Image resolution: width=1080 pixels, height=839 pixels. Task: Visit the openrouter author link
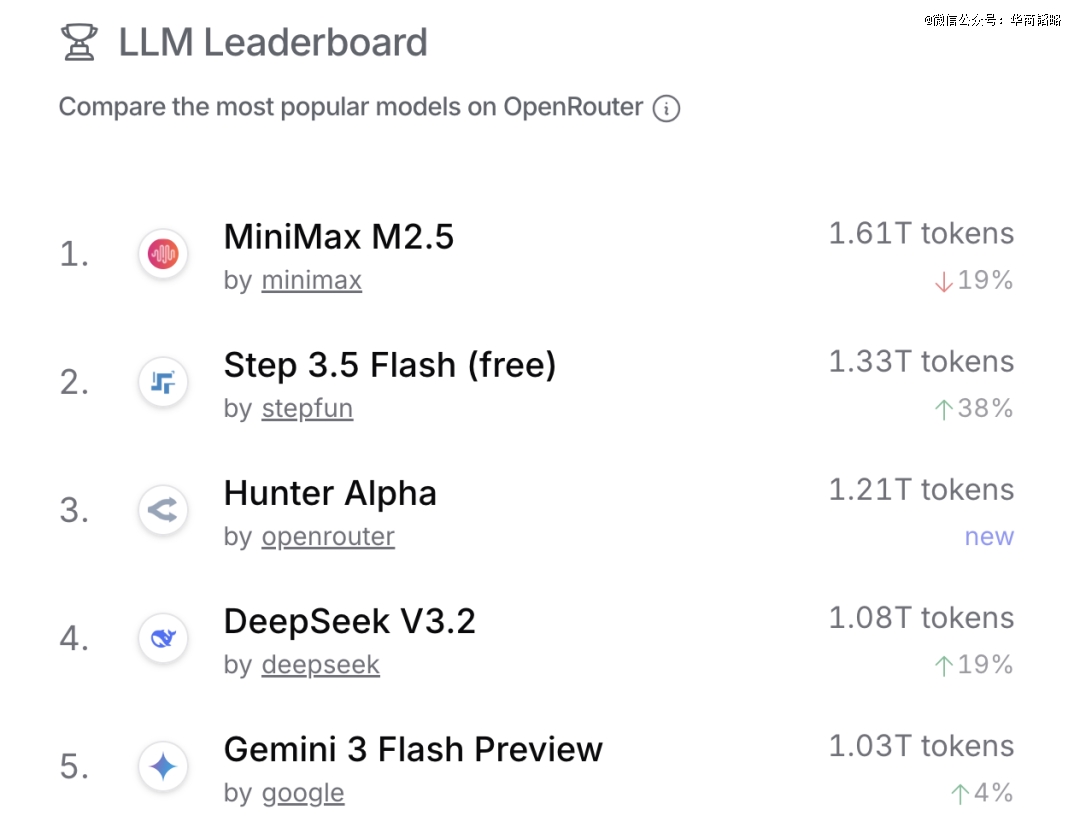click(x=328, y=537)
